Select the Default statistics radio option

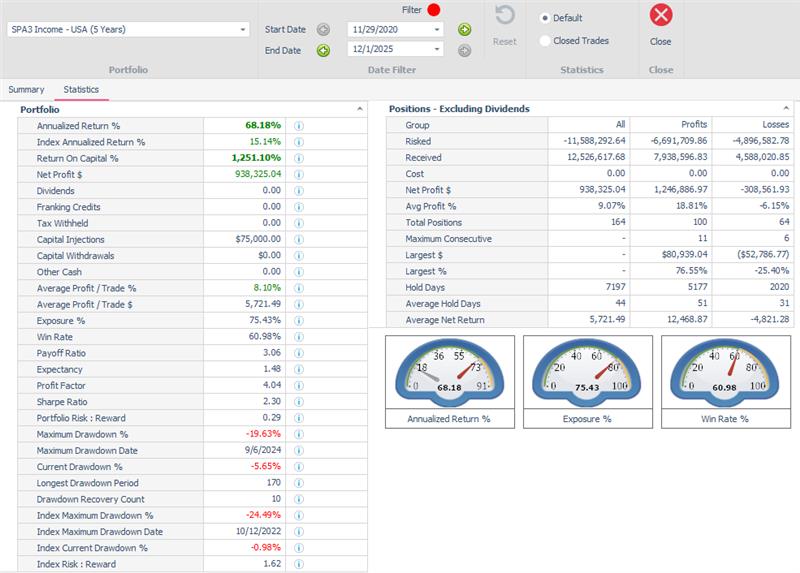tap(545, 18)
